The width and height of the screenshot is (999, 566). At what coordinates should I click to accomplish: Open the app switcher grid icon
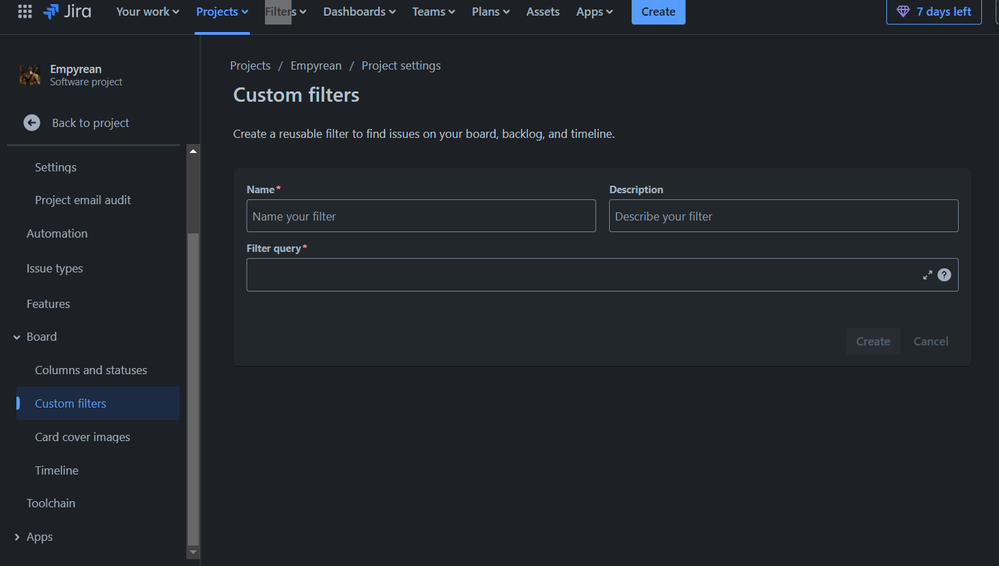pyautogui.click(x=25, y=11)
